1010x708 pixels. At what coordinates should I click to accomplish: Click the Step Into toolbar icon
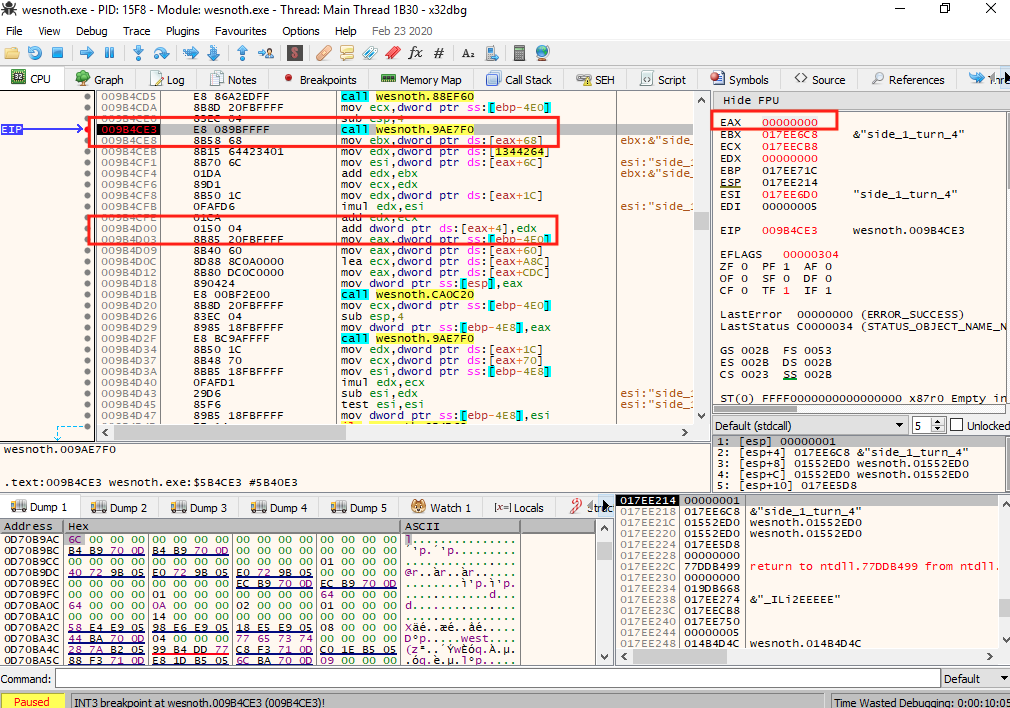point(138,53)
